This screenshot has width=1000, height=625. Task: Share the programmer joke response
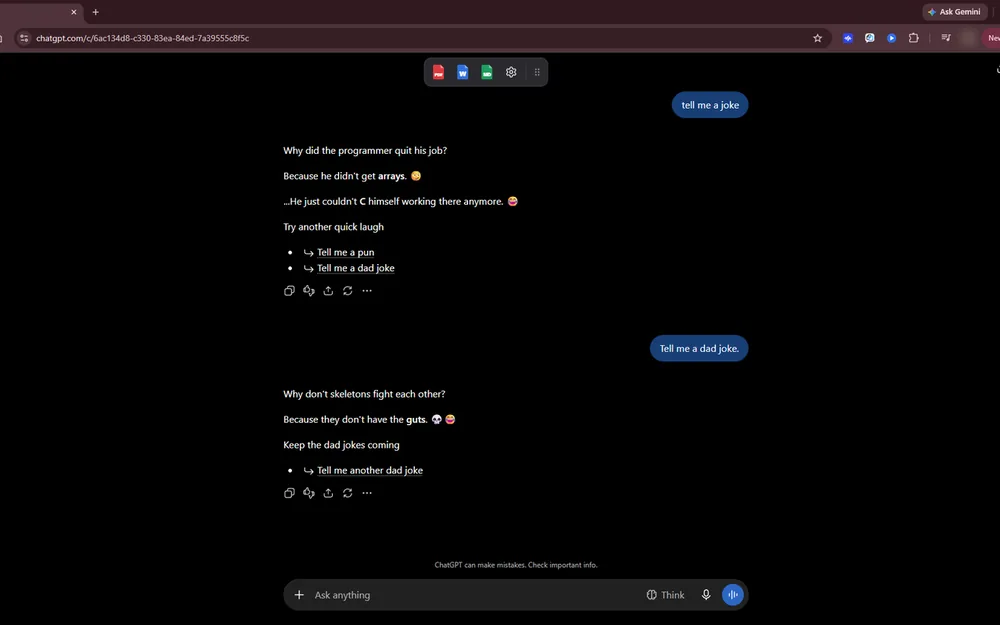[x=328, y=291]
